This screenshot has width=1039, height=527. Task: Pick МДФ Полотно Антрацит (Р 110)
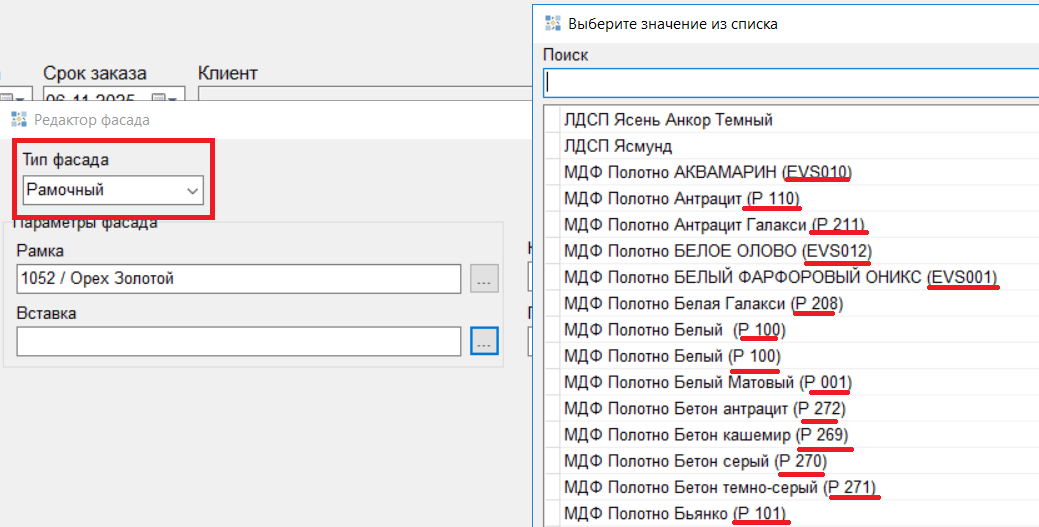click(x=683, y=198)
